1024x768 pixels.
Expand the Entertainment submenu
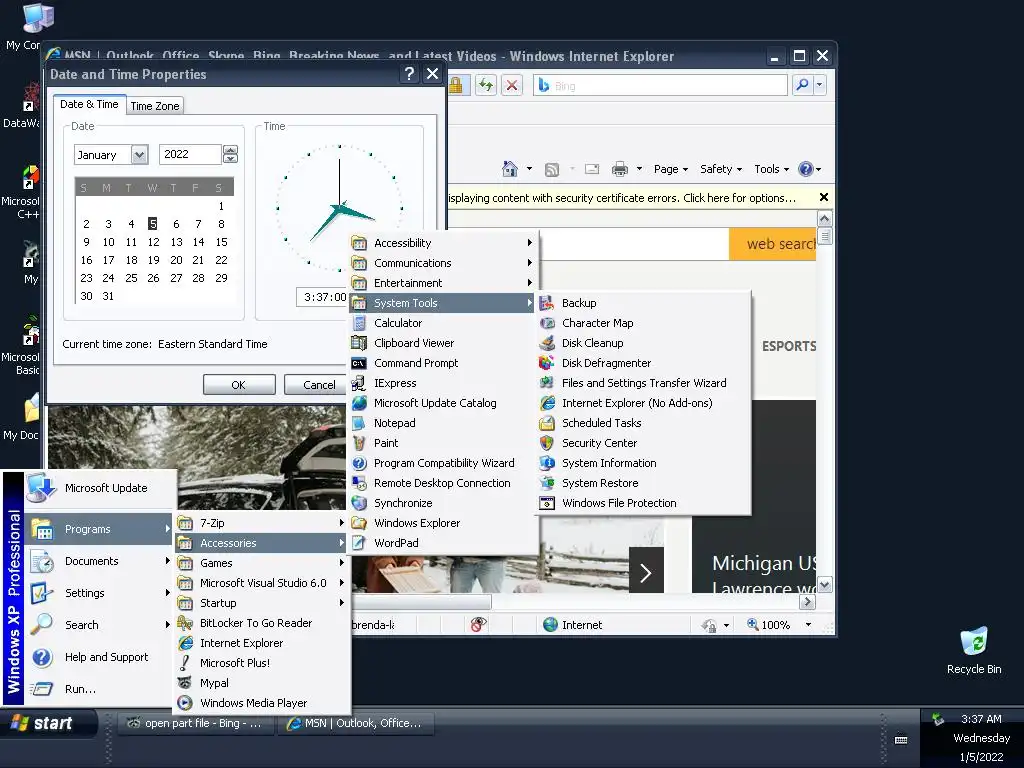tap(442, 283)
